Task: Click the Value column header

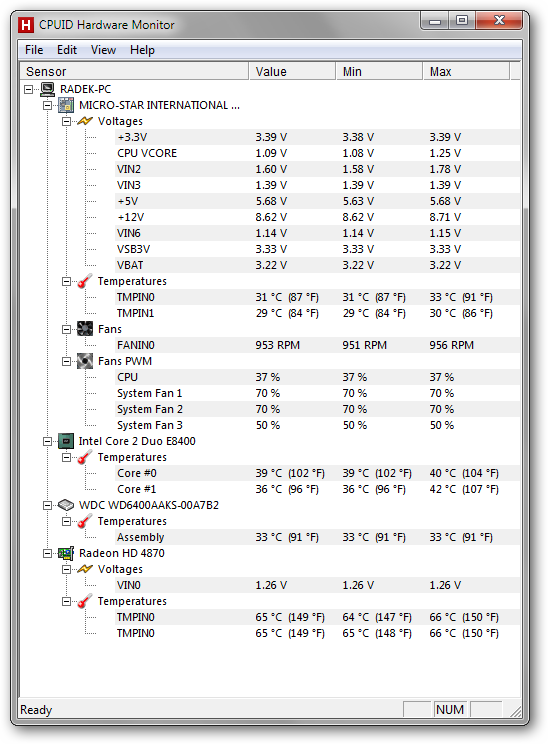Action: (292, 71)
